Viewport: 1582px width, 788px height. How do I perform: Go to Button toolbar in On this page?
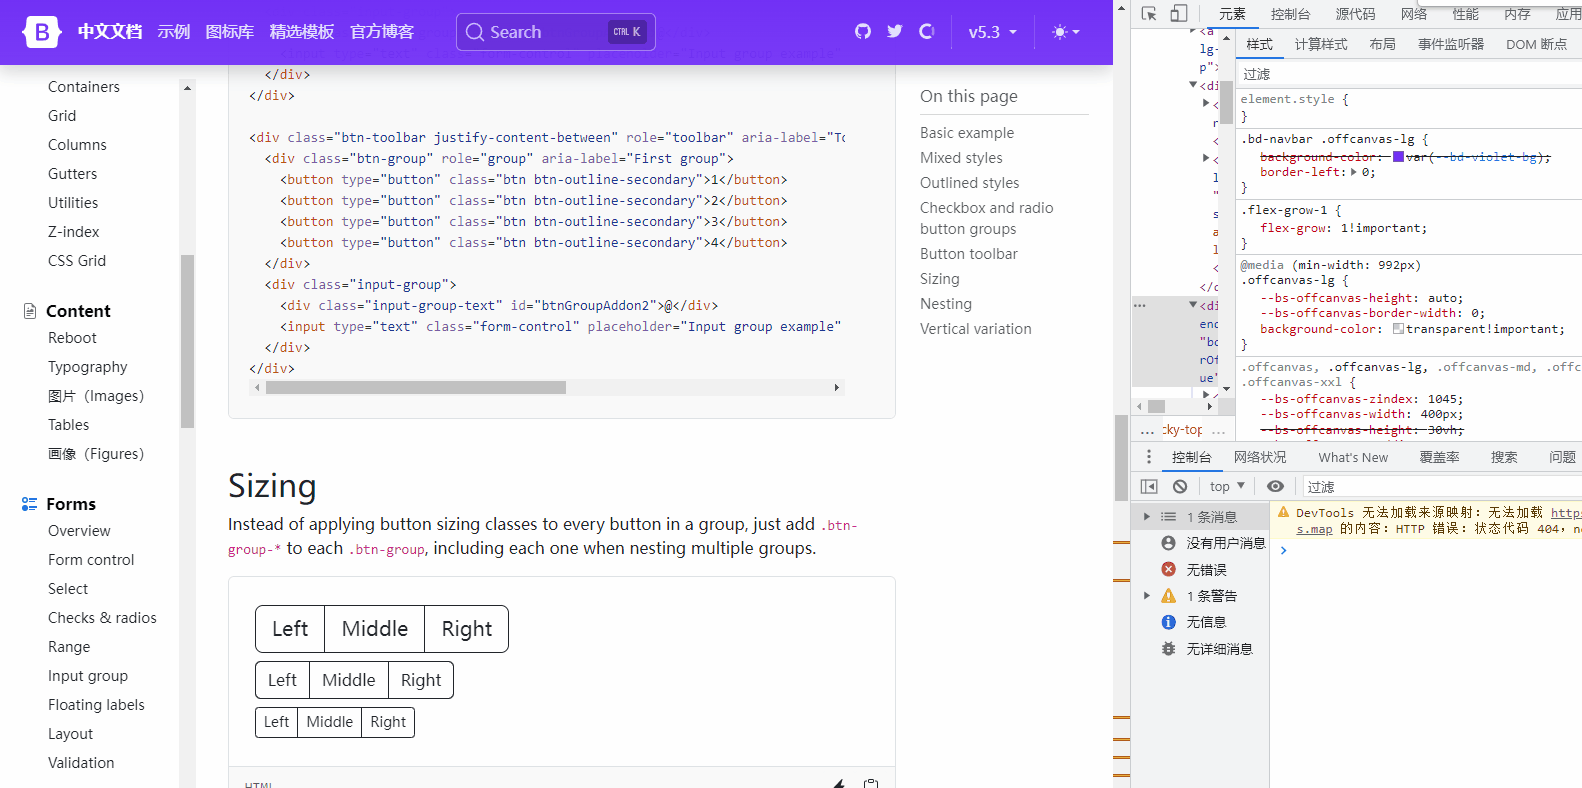[969, 254]
